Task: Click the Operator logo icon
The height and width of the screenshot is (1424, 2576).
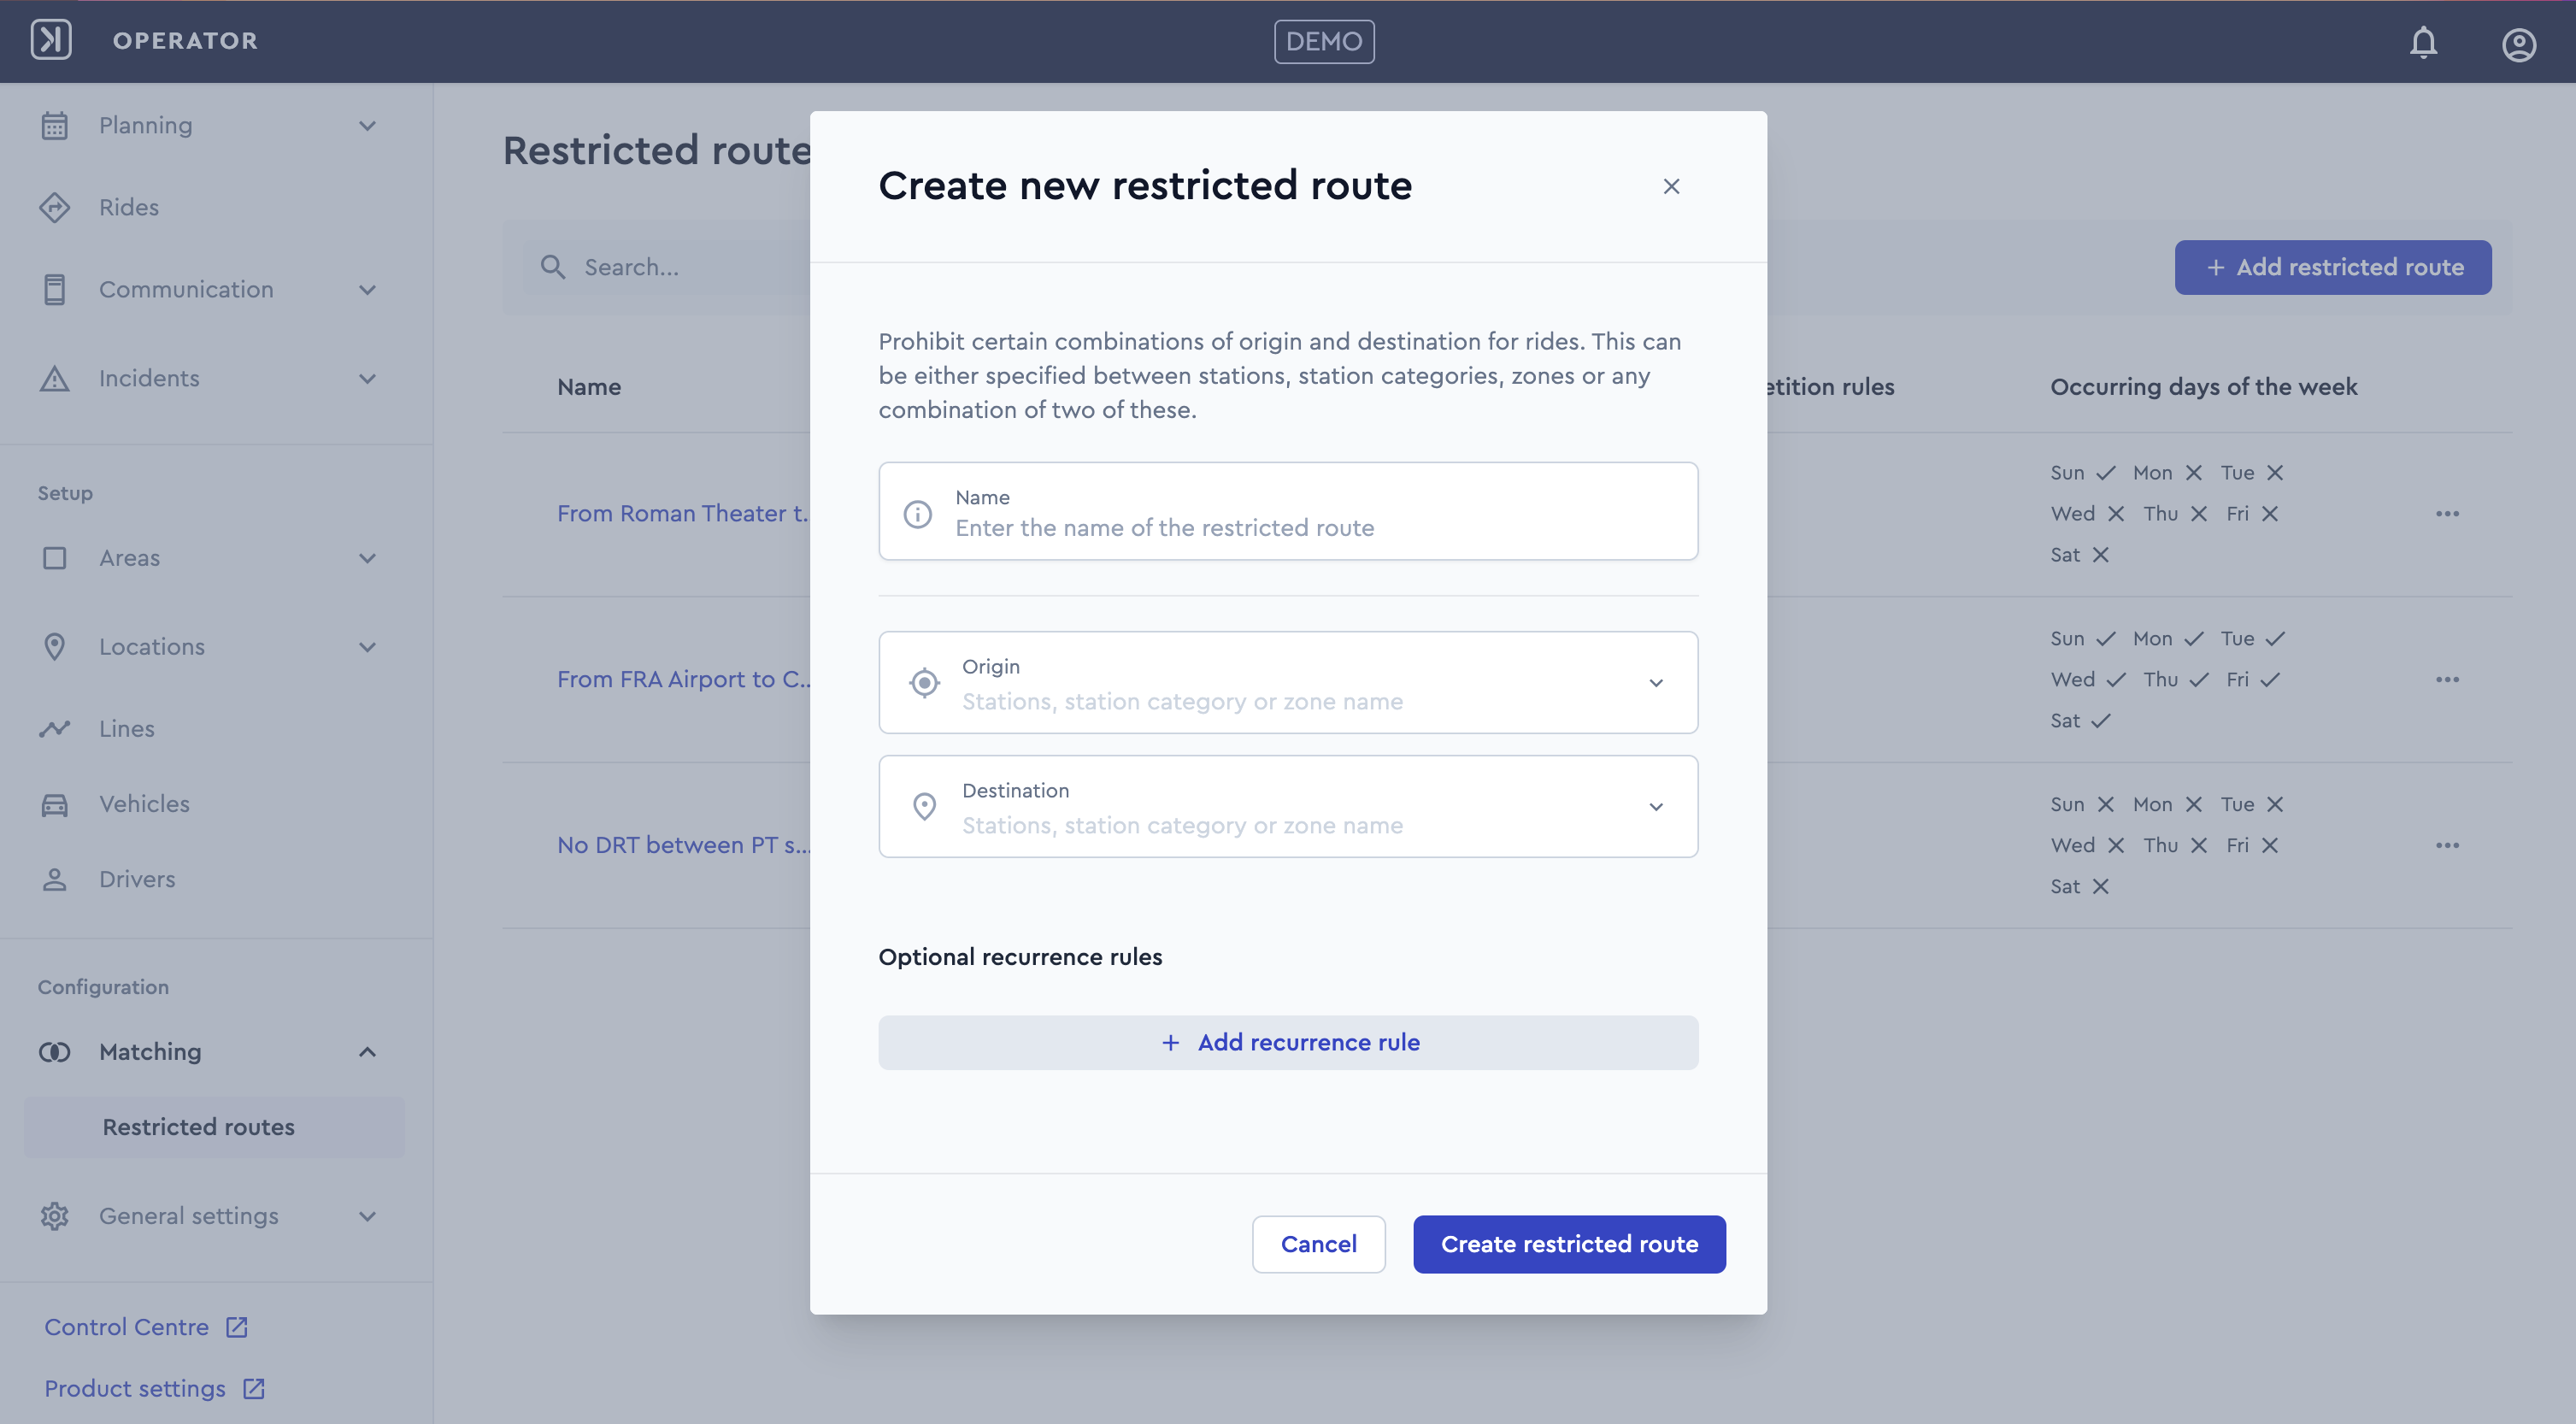Action: [51, 40]
